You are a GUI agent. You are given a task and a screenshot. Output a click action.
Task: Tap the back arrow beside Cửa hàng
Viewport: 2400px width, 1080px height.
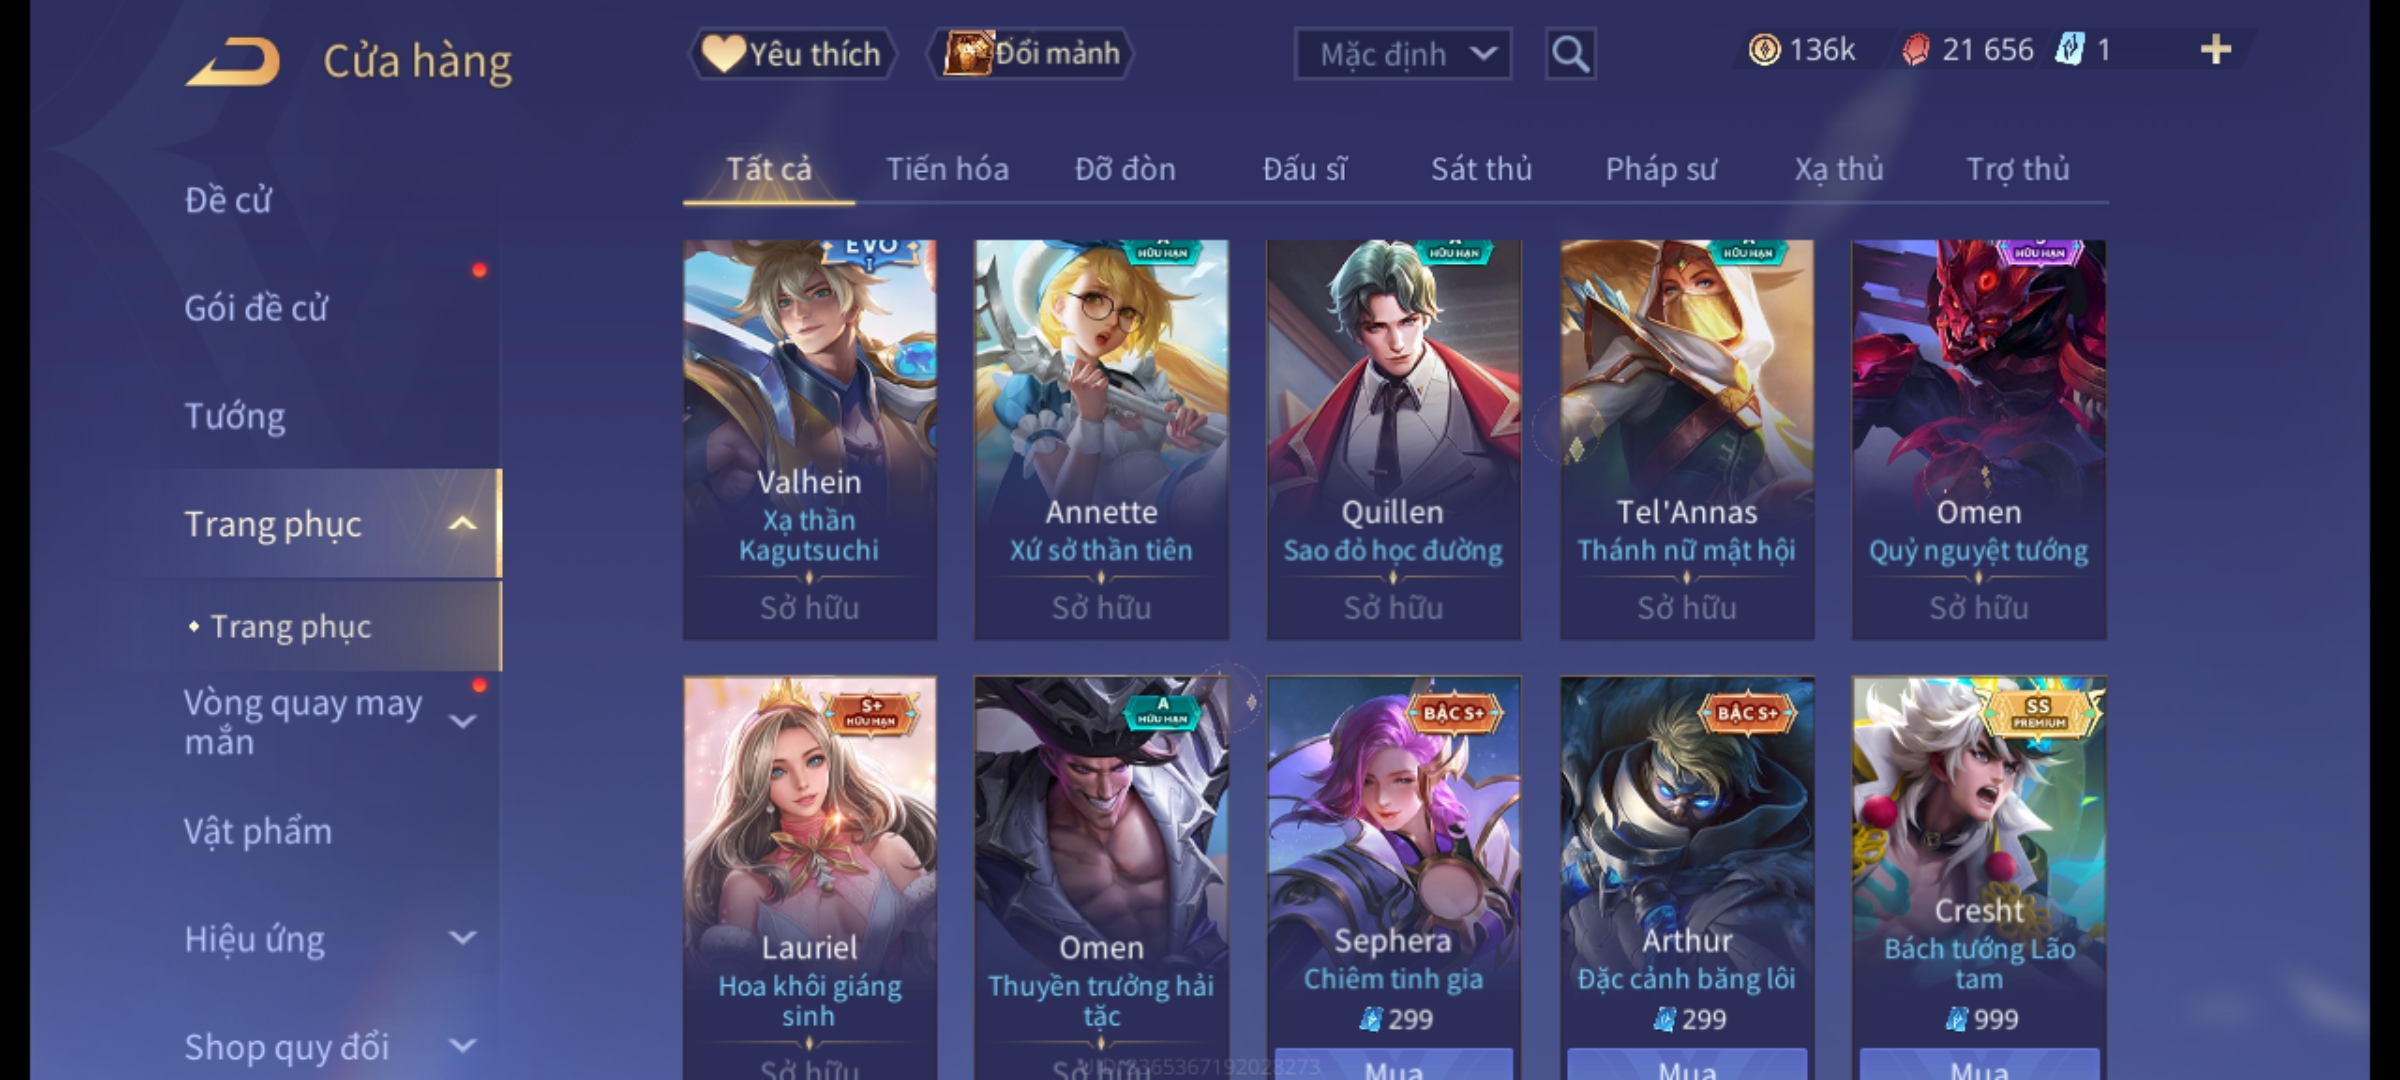(233, 62)
